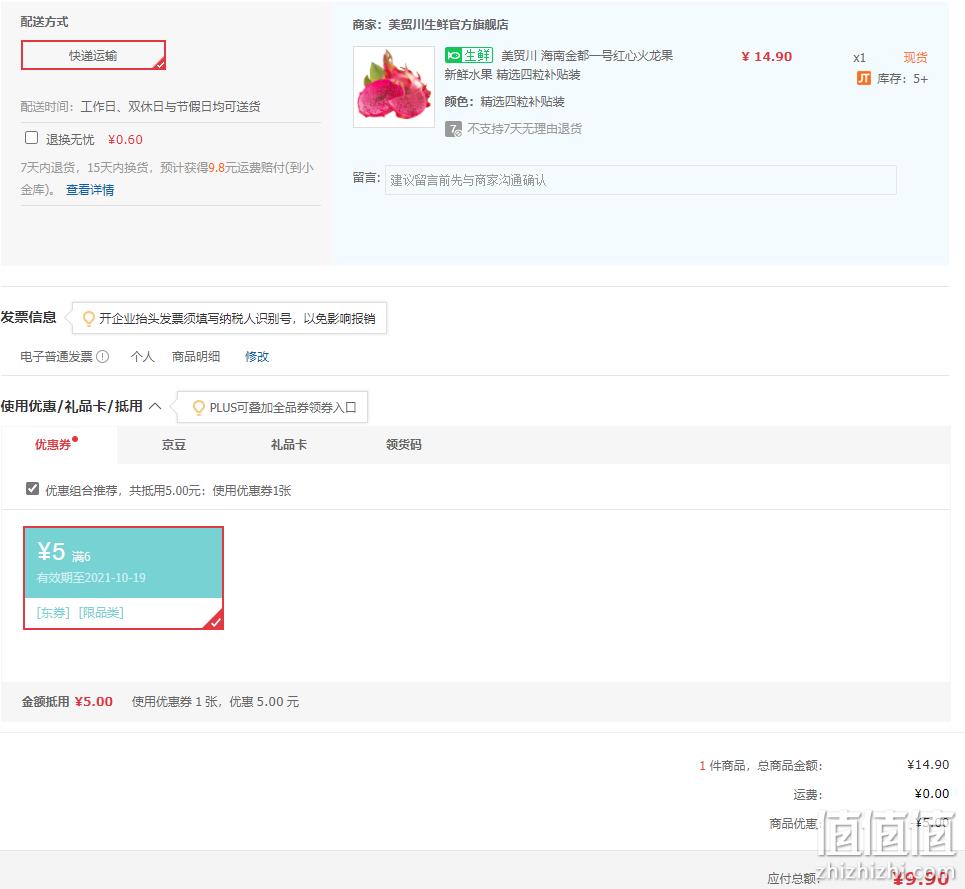This screenshot has width=965, height=889.
Task: Click the 留言 message input field
Action: [640, 180]
